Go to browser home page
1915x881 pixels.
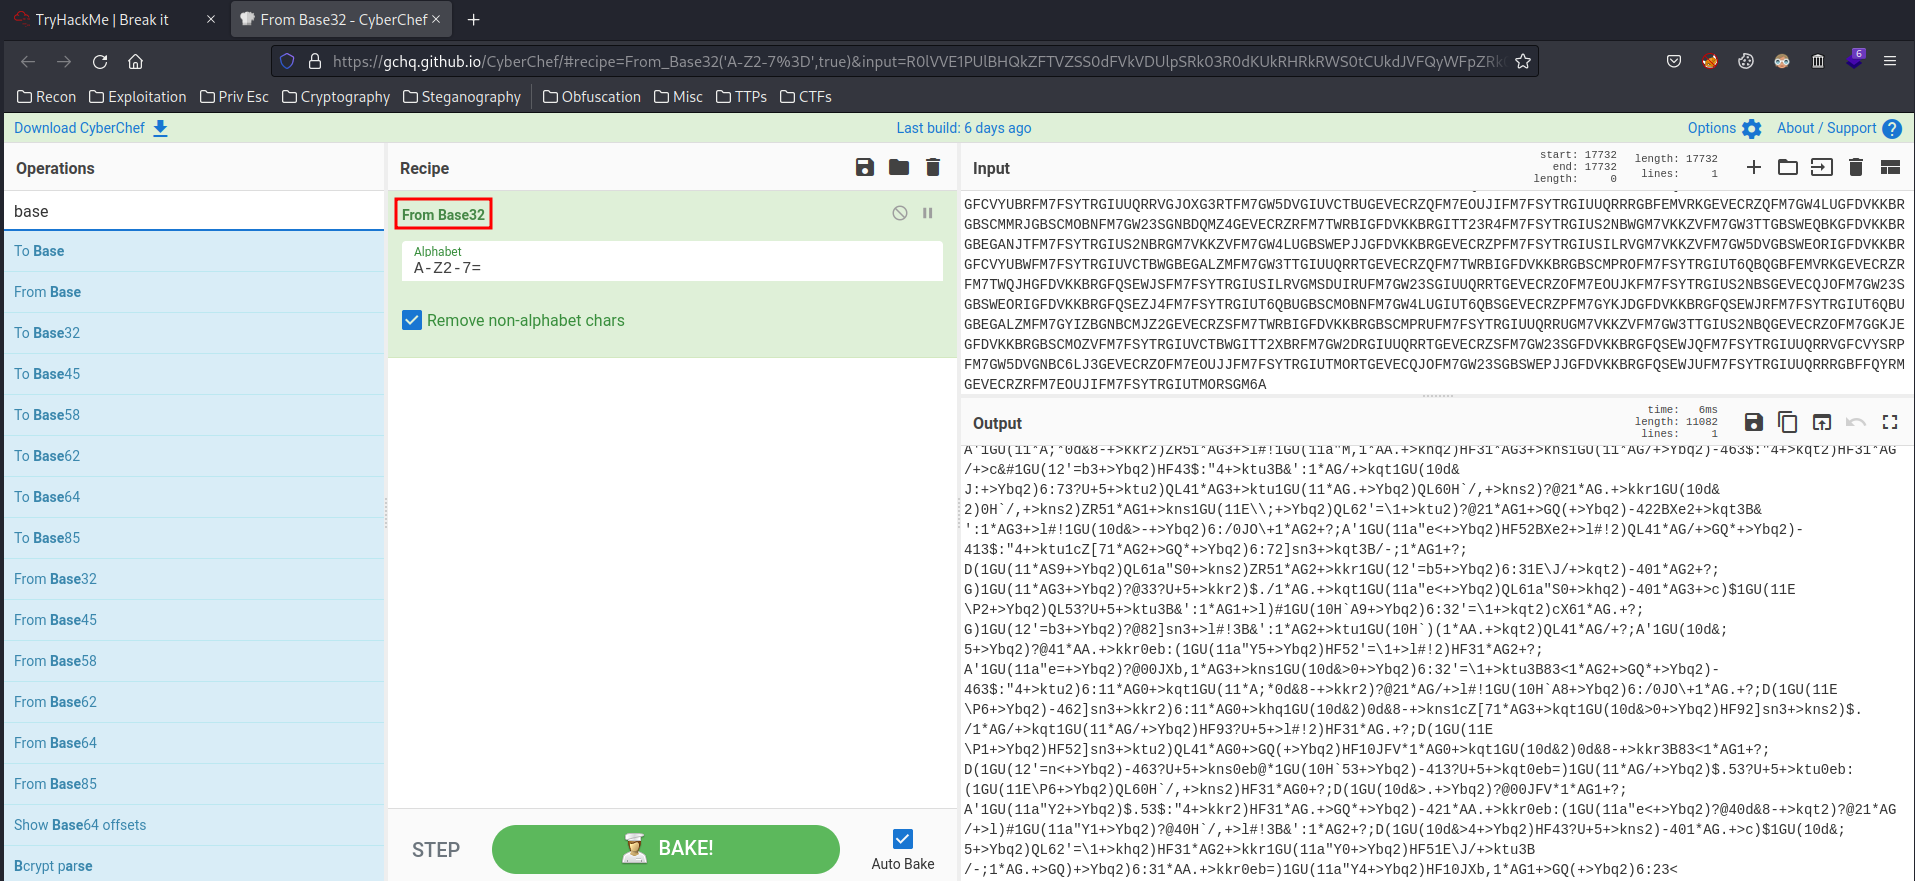click(136, 62)
